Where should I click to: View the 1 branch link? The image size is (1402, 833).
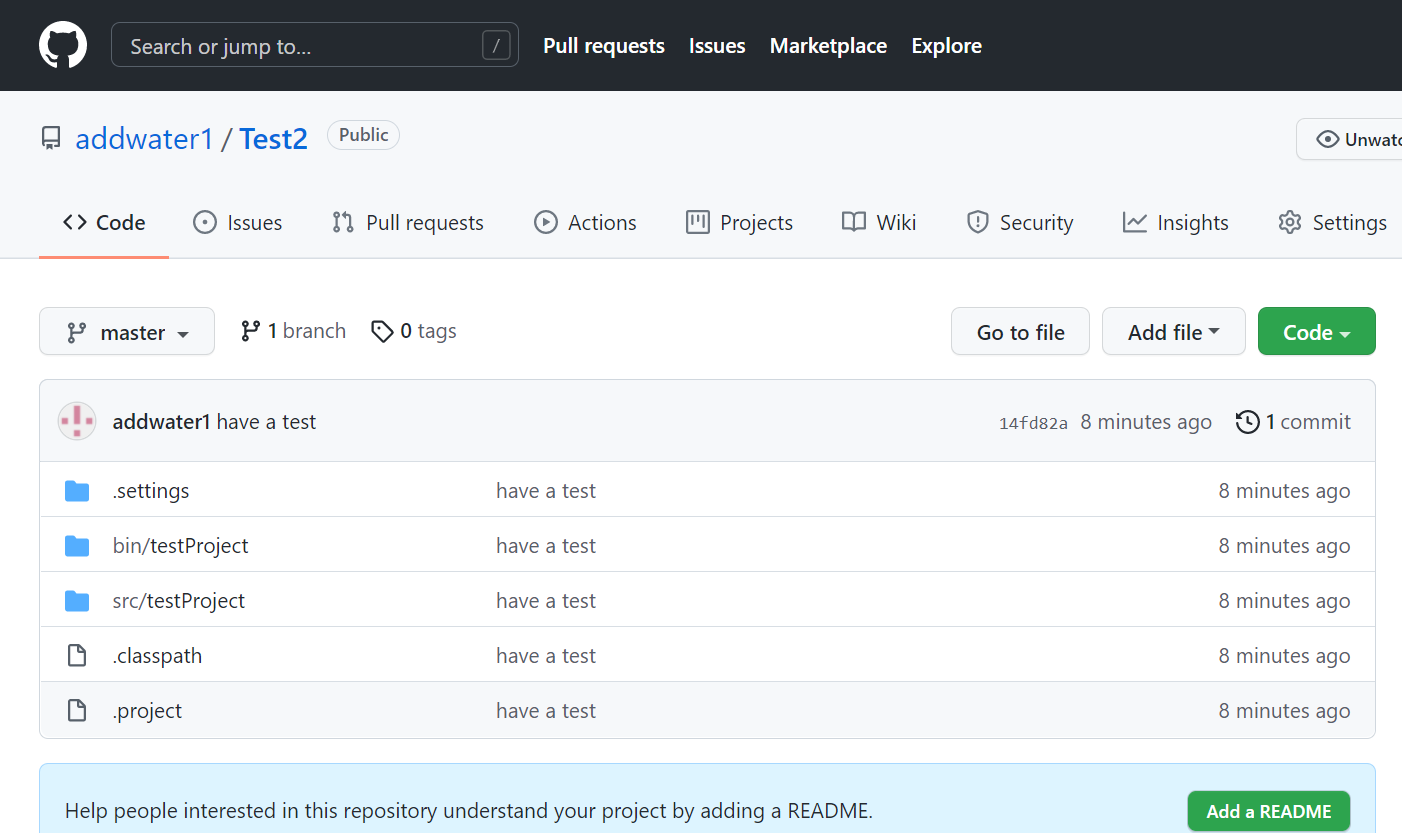pyautogui.click(x=293, y=331)
